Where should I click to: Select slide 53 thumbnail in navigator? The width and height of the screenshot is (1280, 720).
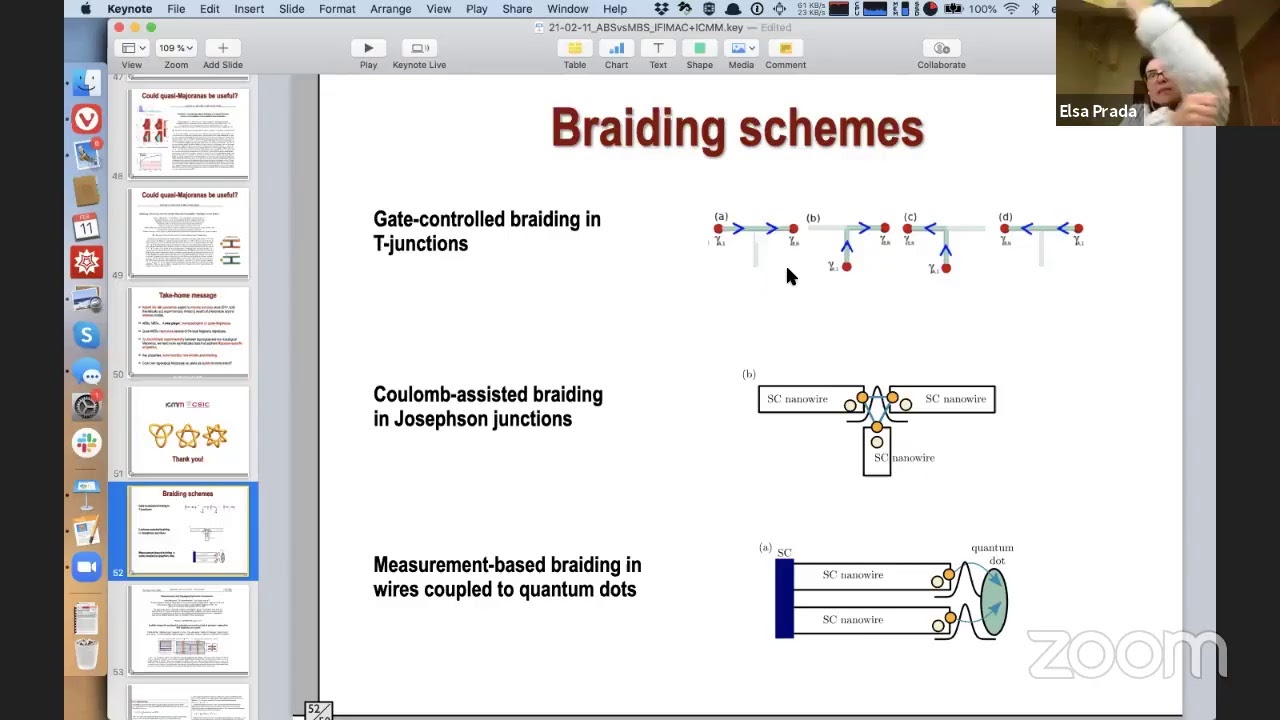188,630
